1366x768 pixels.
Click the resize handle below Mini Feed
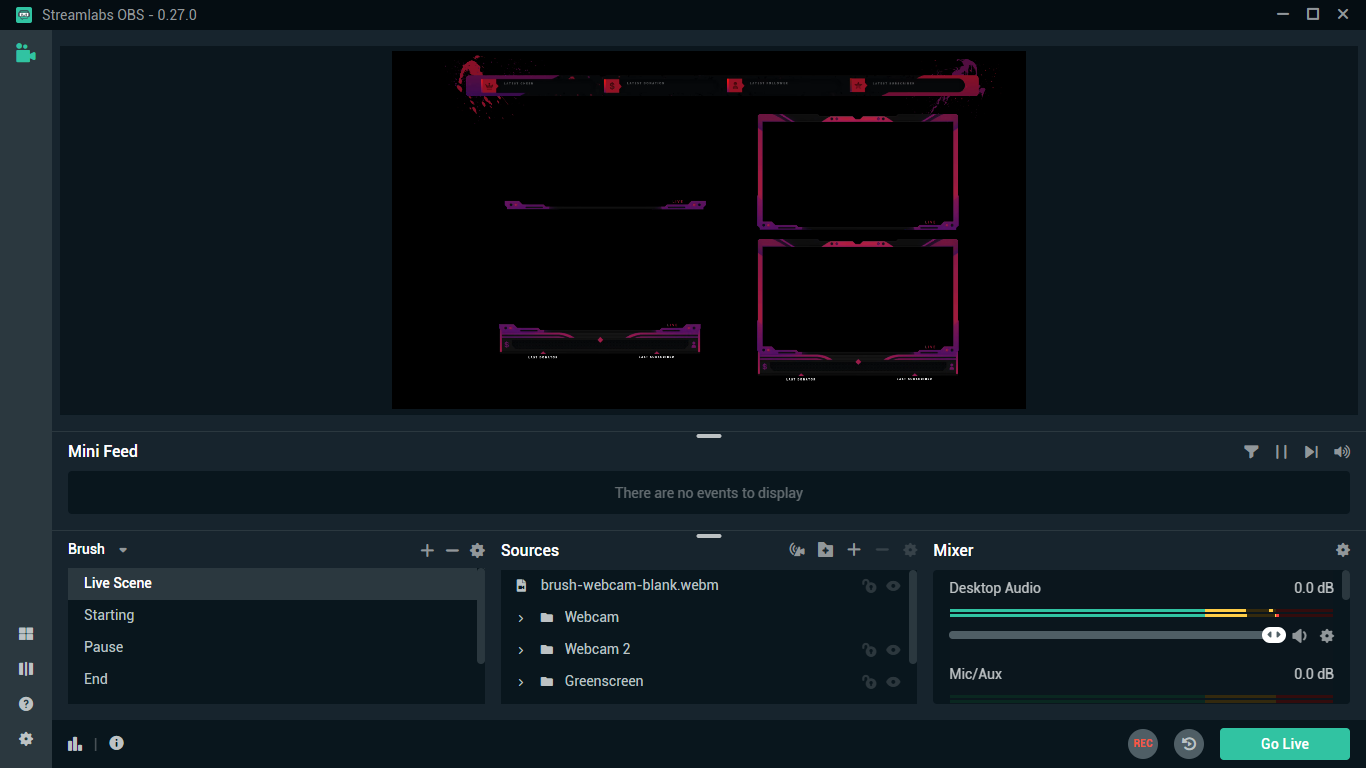coord(709,536)
